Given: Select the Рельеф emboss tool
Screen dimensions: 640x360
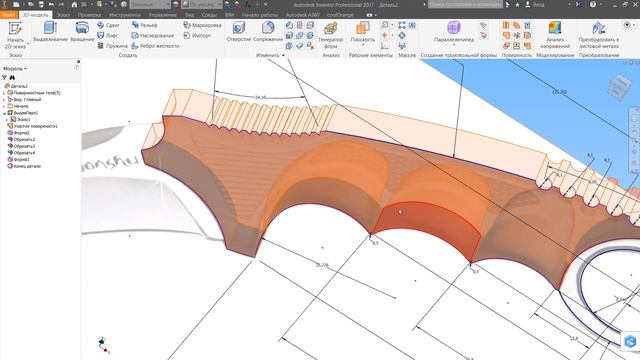Looking at the screenshot, I should 144,25.
